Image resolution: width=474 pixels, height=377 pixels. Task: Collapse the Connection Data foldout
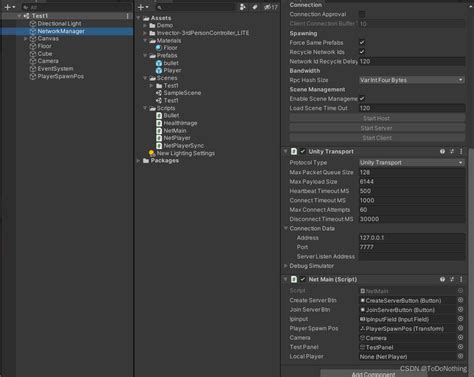(x=286, y=228)
